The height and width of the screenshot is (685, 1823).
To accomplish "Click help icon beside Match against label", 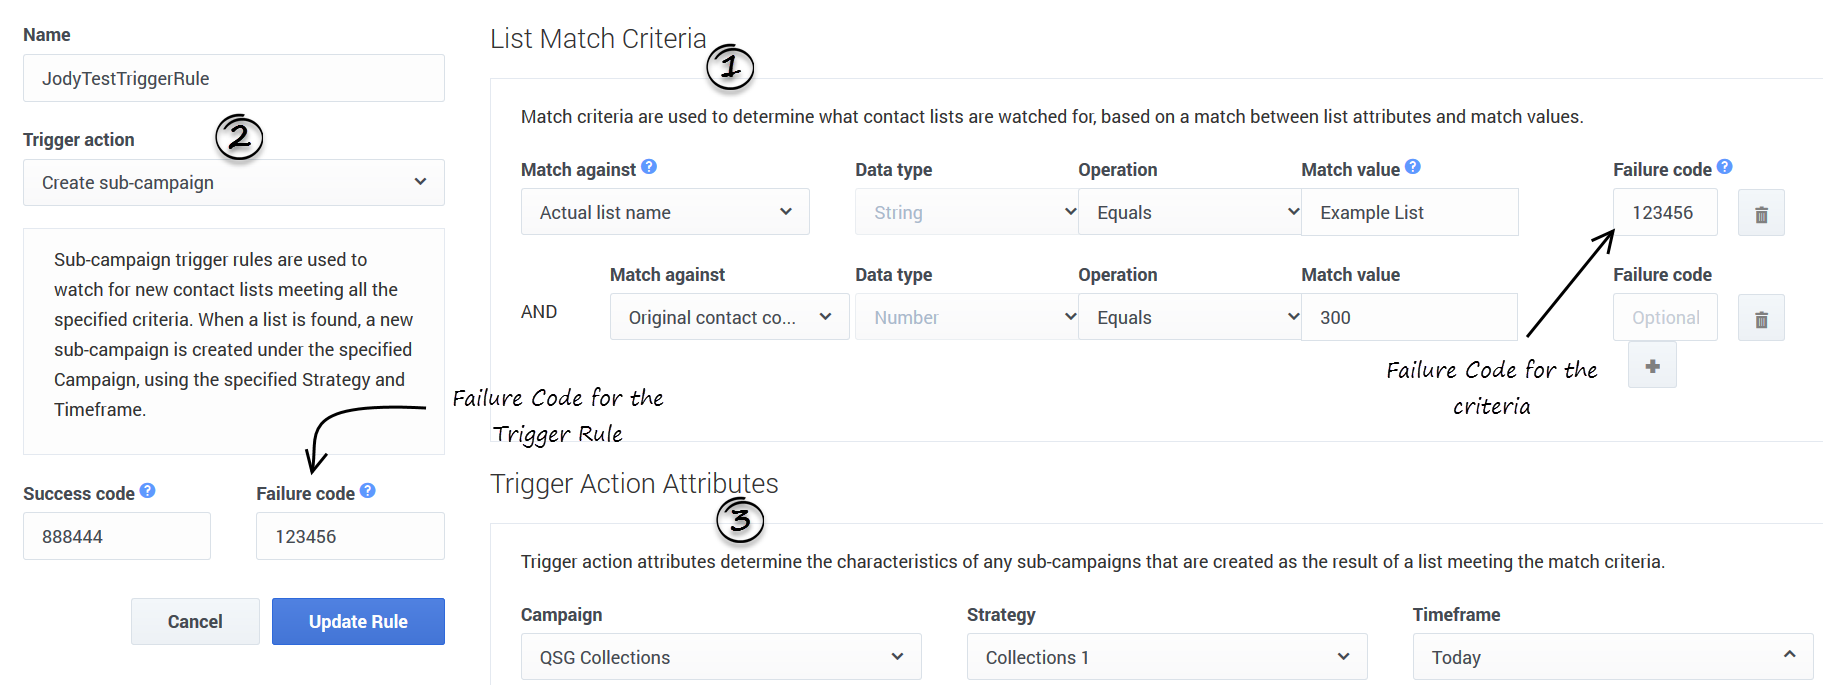I will tap(649, 167).
